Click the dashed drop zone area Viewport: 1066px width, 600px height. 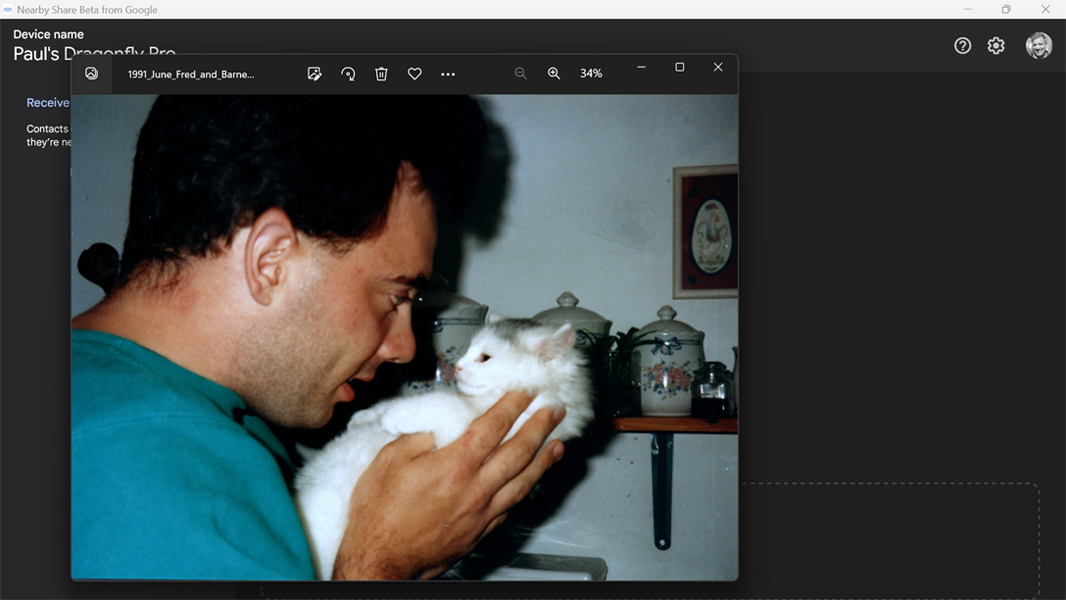pos(890,540)
